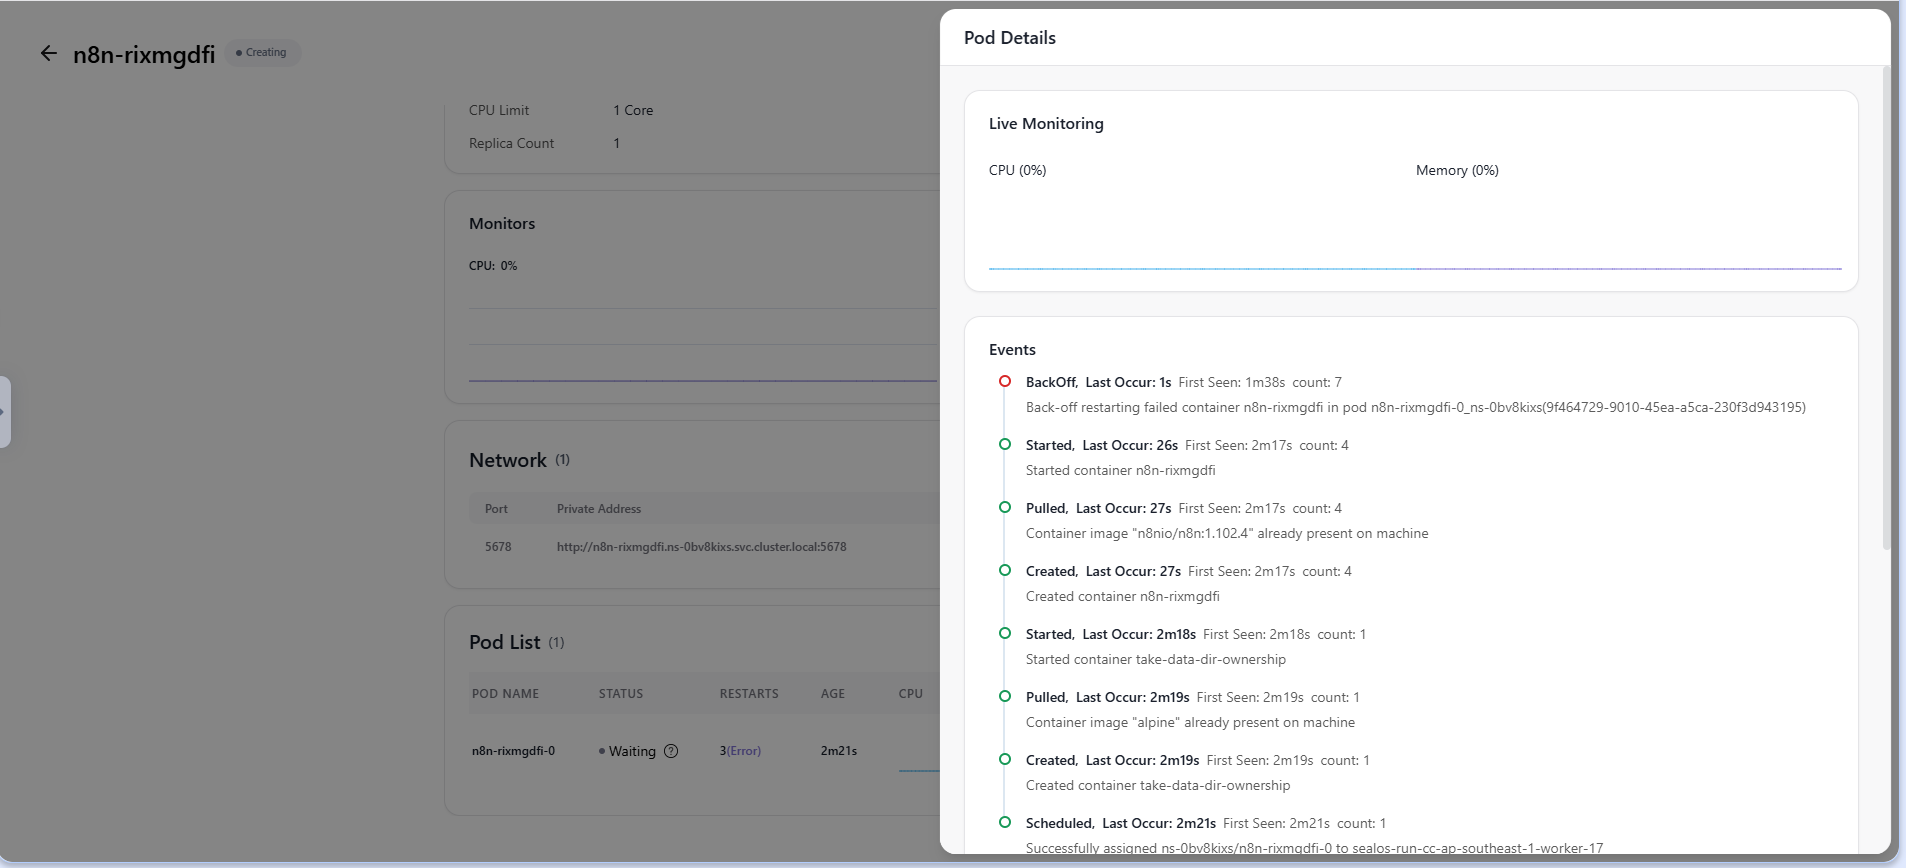Click the Network section heading
This screenshot has width=1906, height=868.
pyautogui.click(x=508, y=461)
